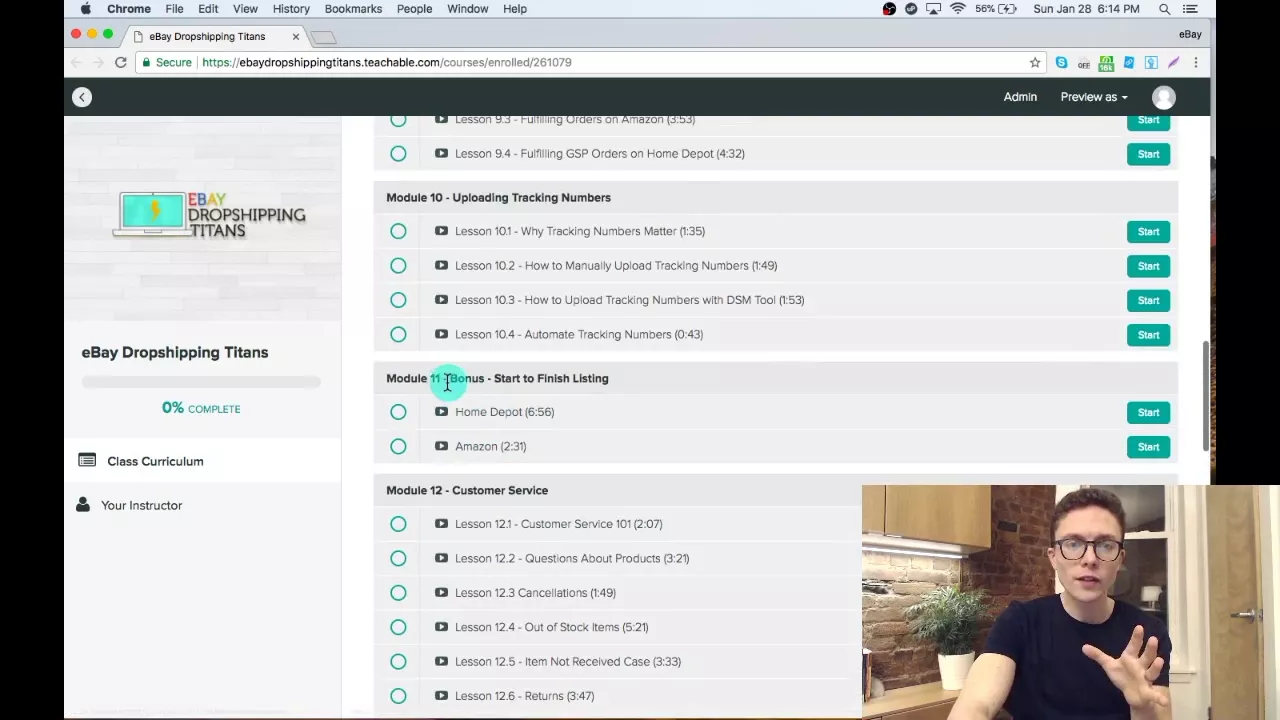
Task: Open the People menu
Action: (414, 9)
